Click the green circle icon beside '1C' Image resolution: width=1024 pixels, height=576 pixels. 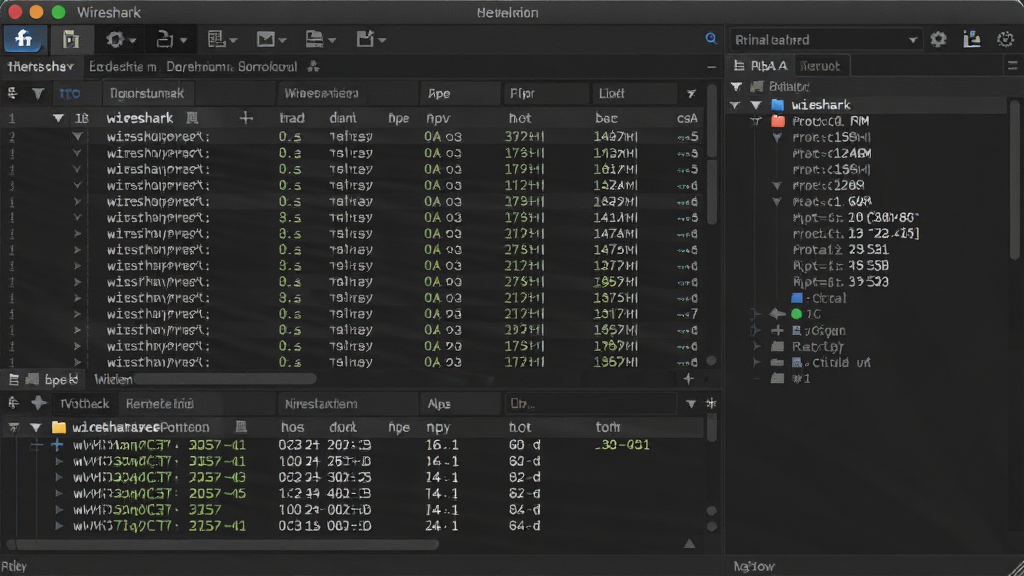coord(796,314)
